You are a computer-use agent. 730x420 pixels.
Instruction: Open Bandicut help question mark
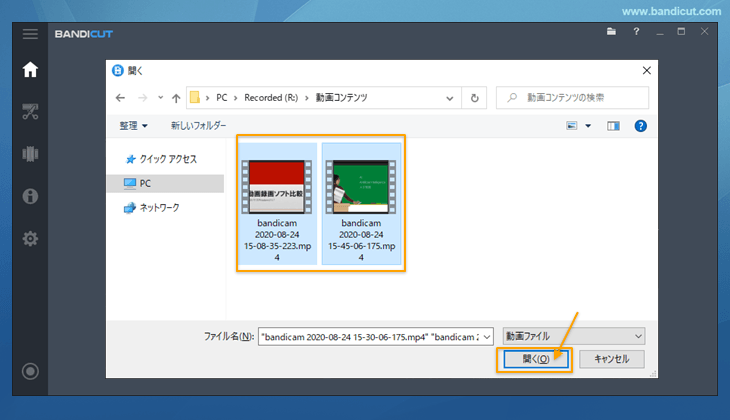636,32
